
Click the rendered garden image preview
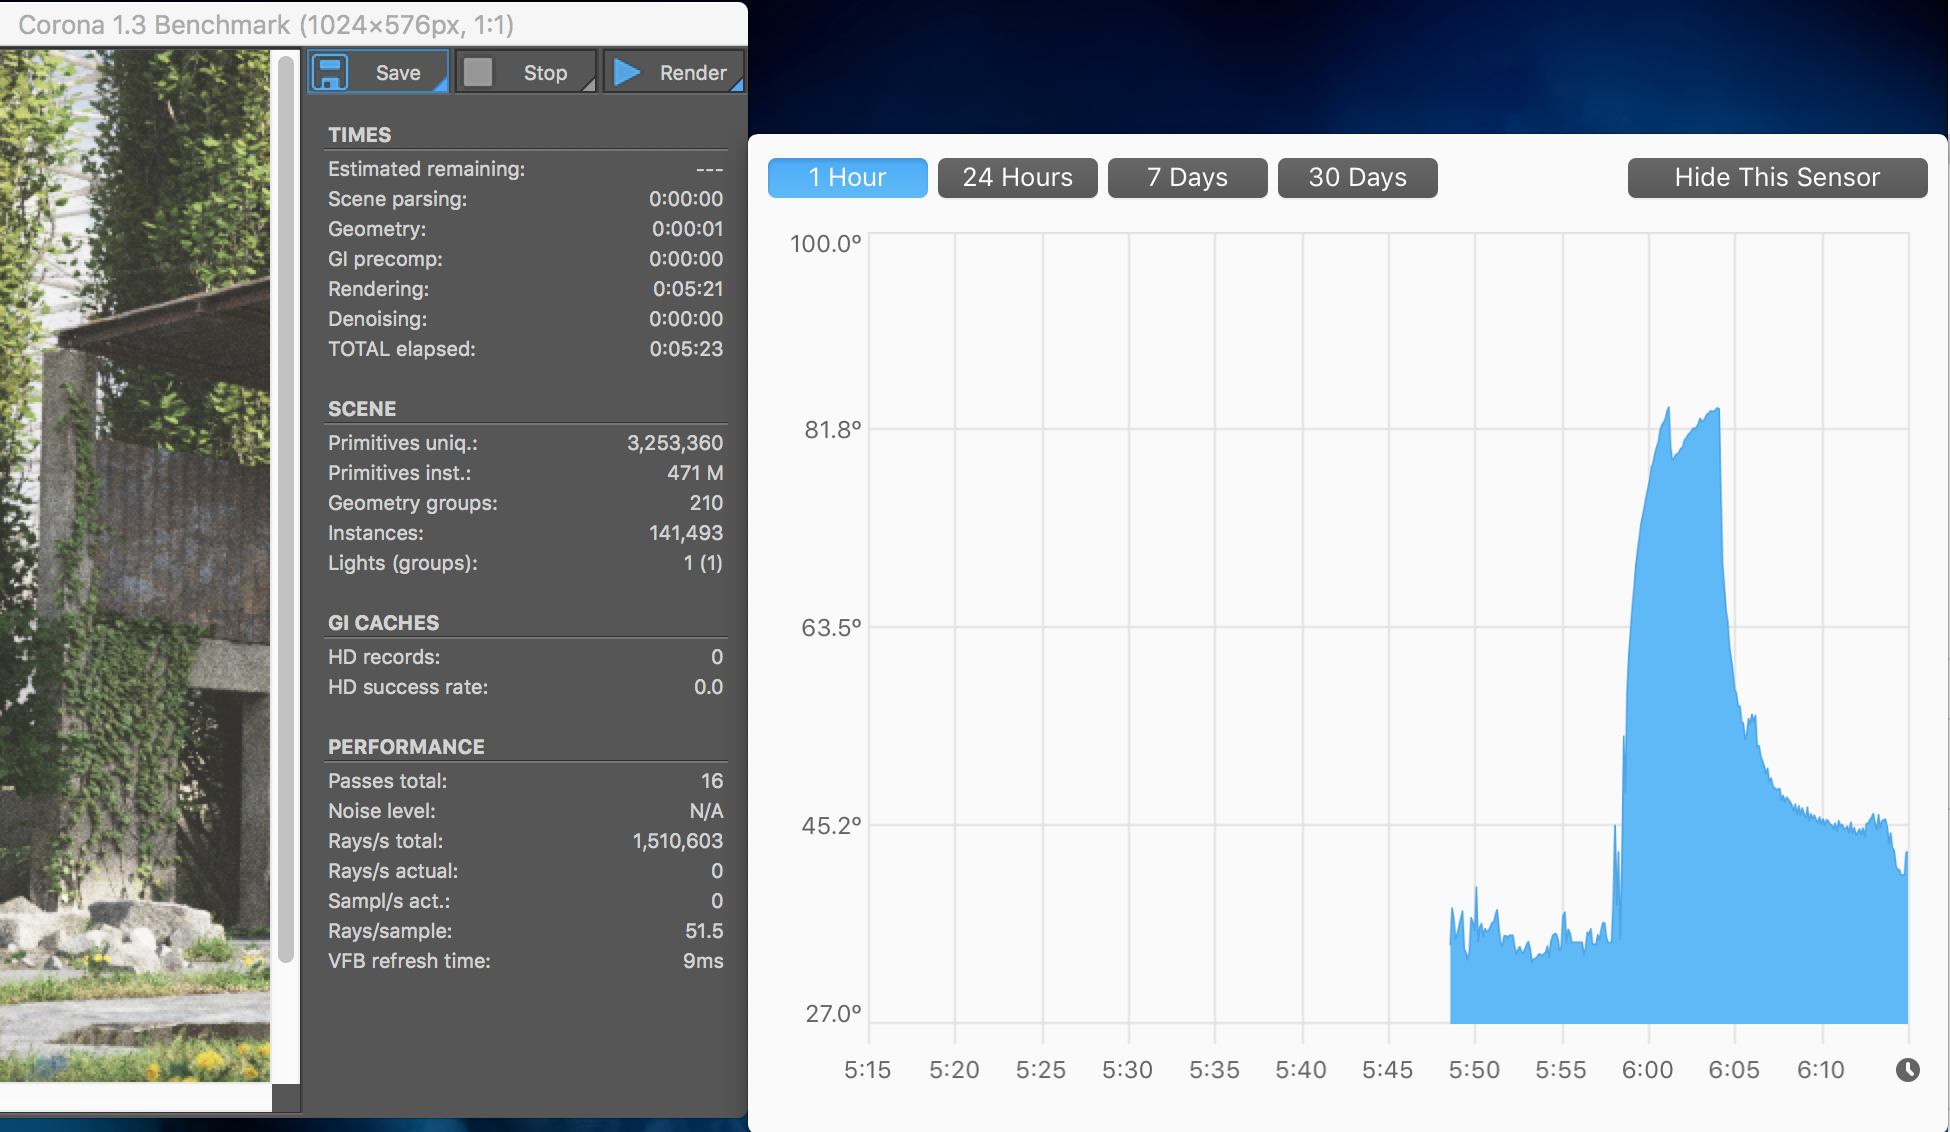(x=135, y=566)
